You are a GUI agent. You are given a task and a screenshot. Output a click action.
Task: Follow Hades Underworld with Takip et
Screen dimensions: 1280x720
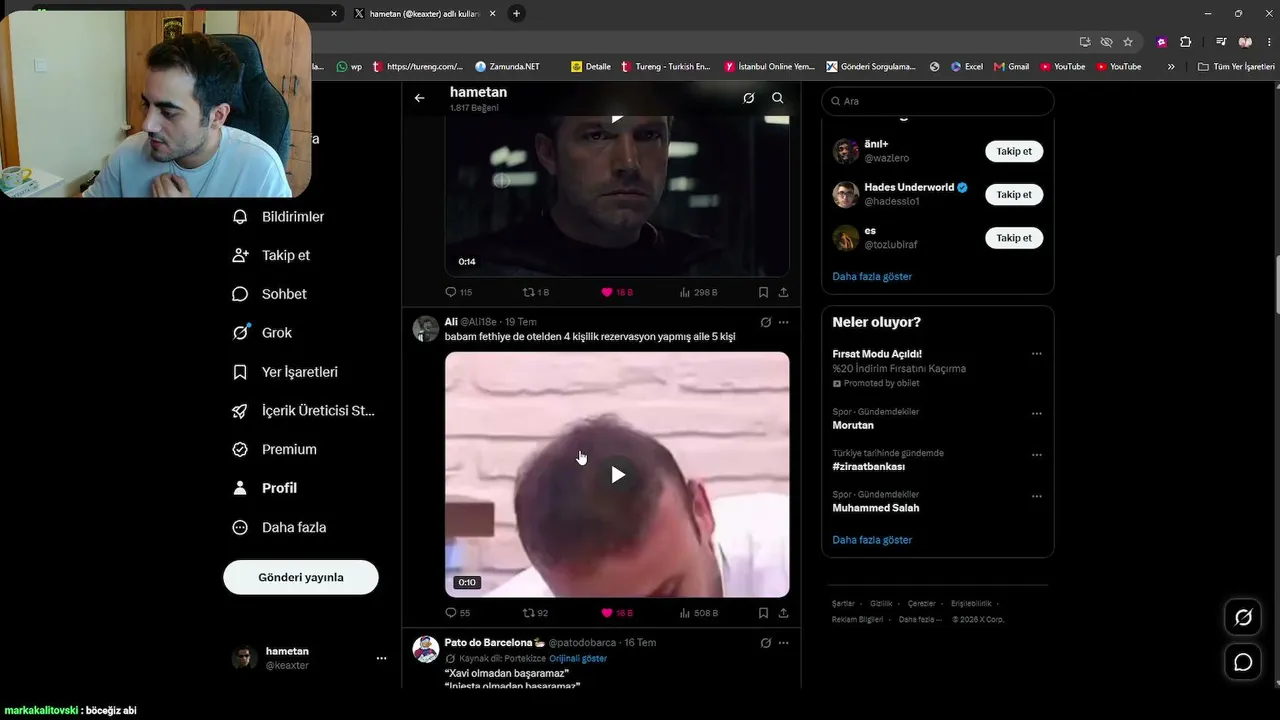tap(1014, 194)
